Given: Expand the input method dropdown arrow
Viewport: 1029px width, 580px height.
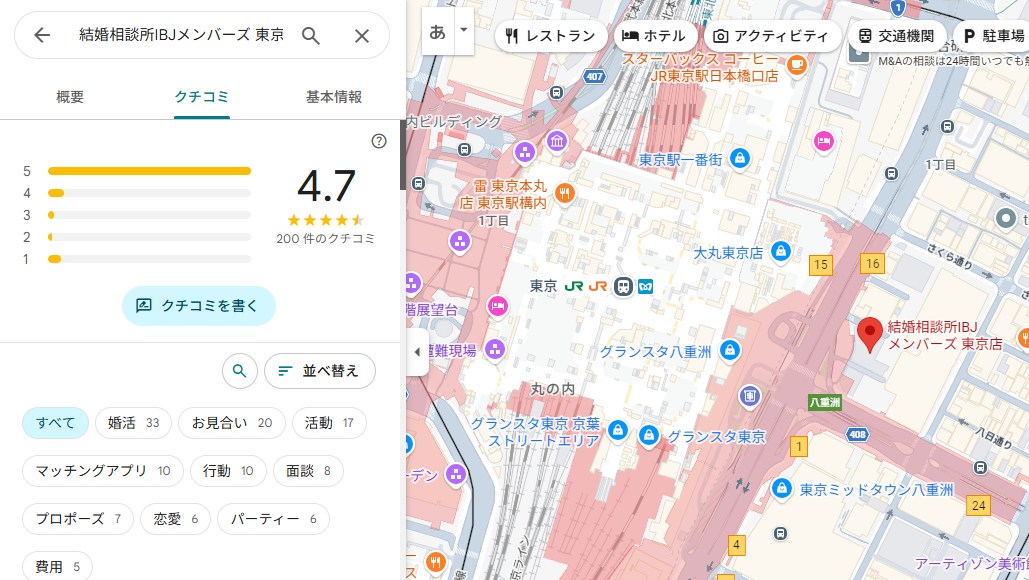Looking at the screenshot, I should (x=463, y=30).
